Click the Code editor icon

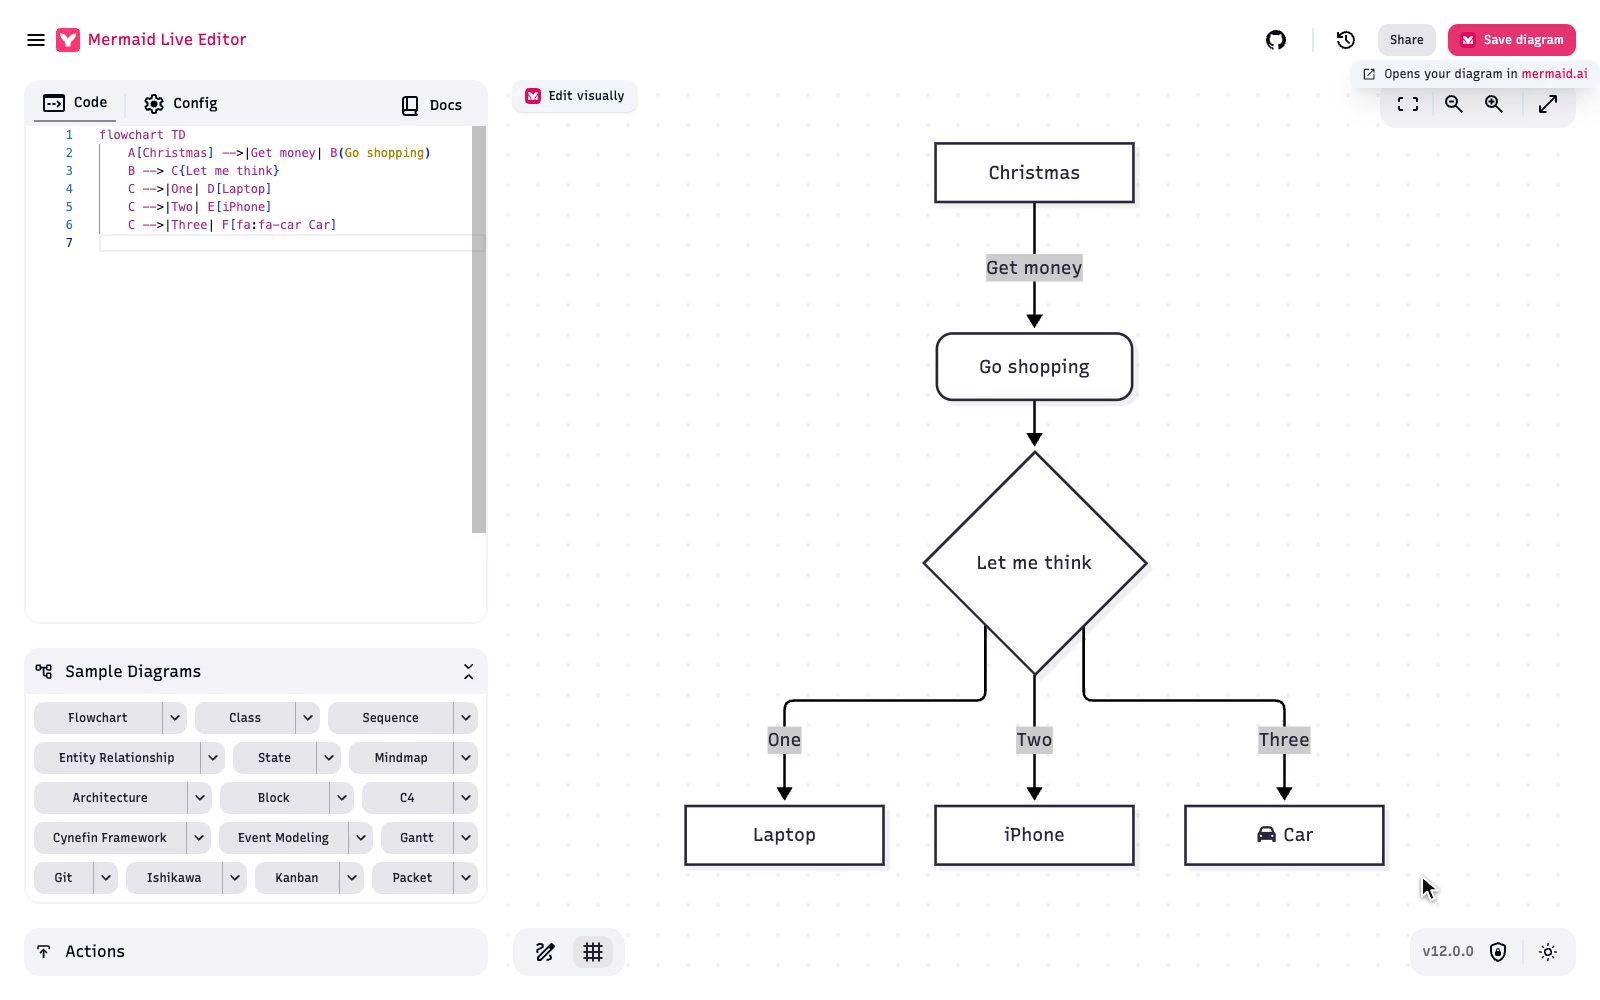pyautogui.click(x=54, y=103)
